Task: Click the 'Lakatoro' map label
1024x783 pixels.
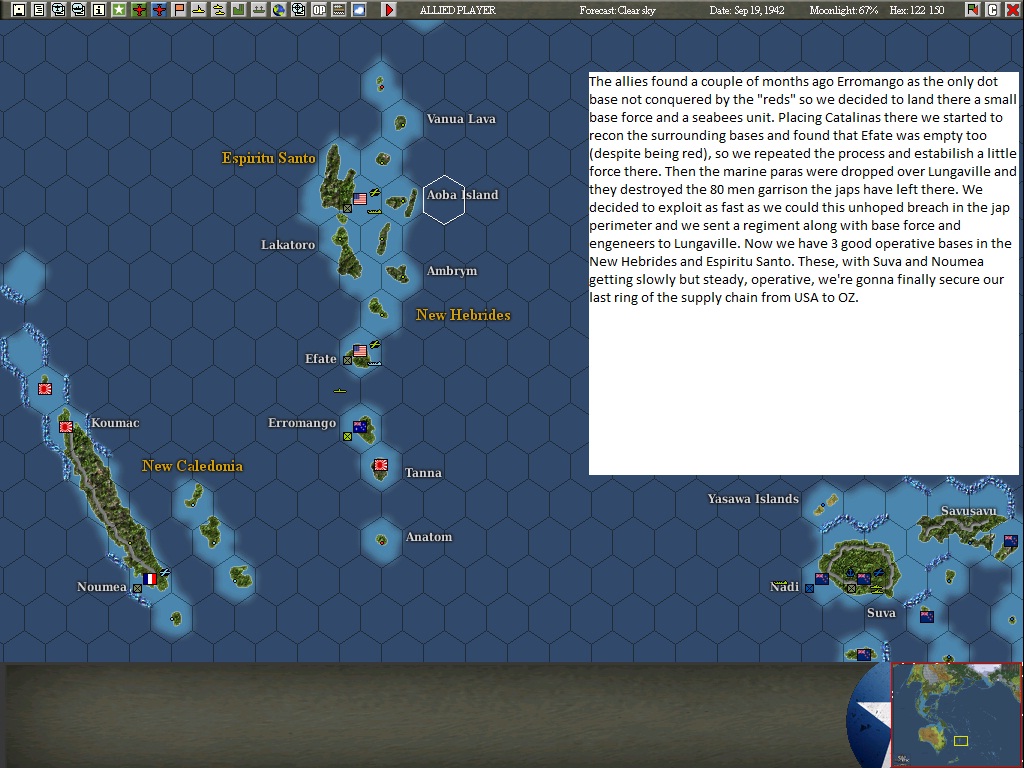Action: click(x=288, y=245)
